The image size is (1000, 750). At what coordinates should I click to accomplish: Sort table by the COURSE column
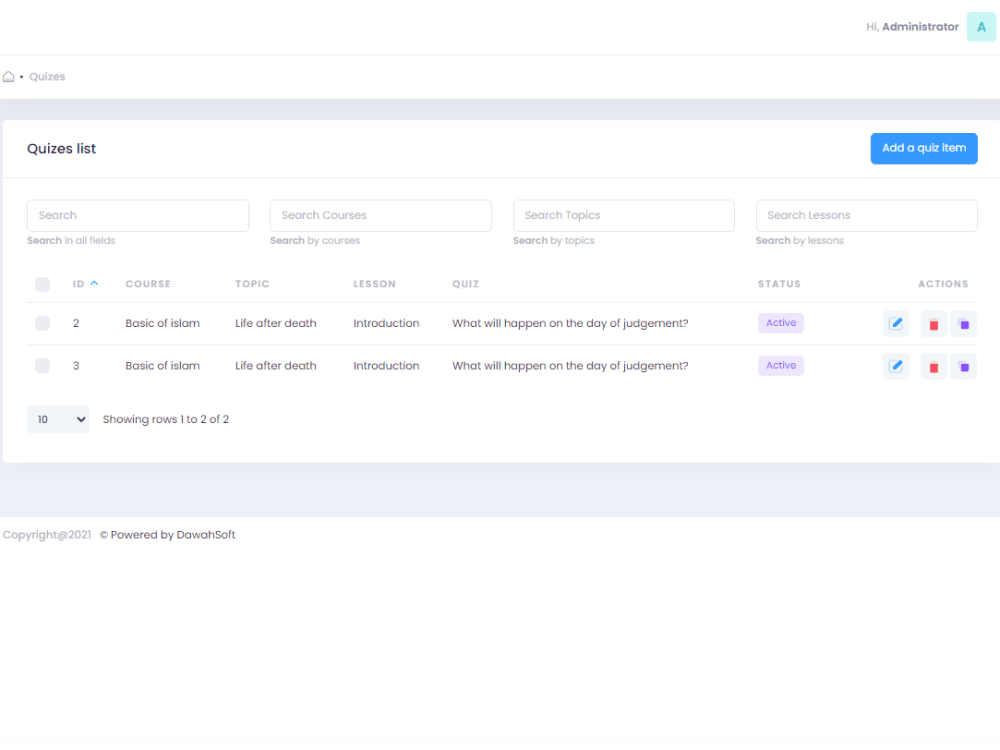coord(148,283)
